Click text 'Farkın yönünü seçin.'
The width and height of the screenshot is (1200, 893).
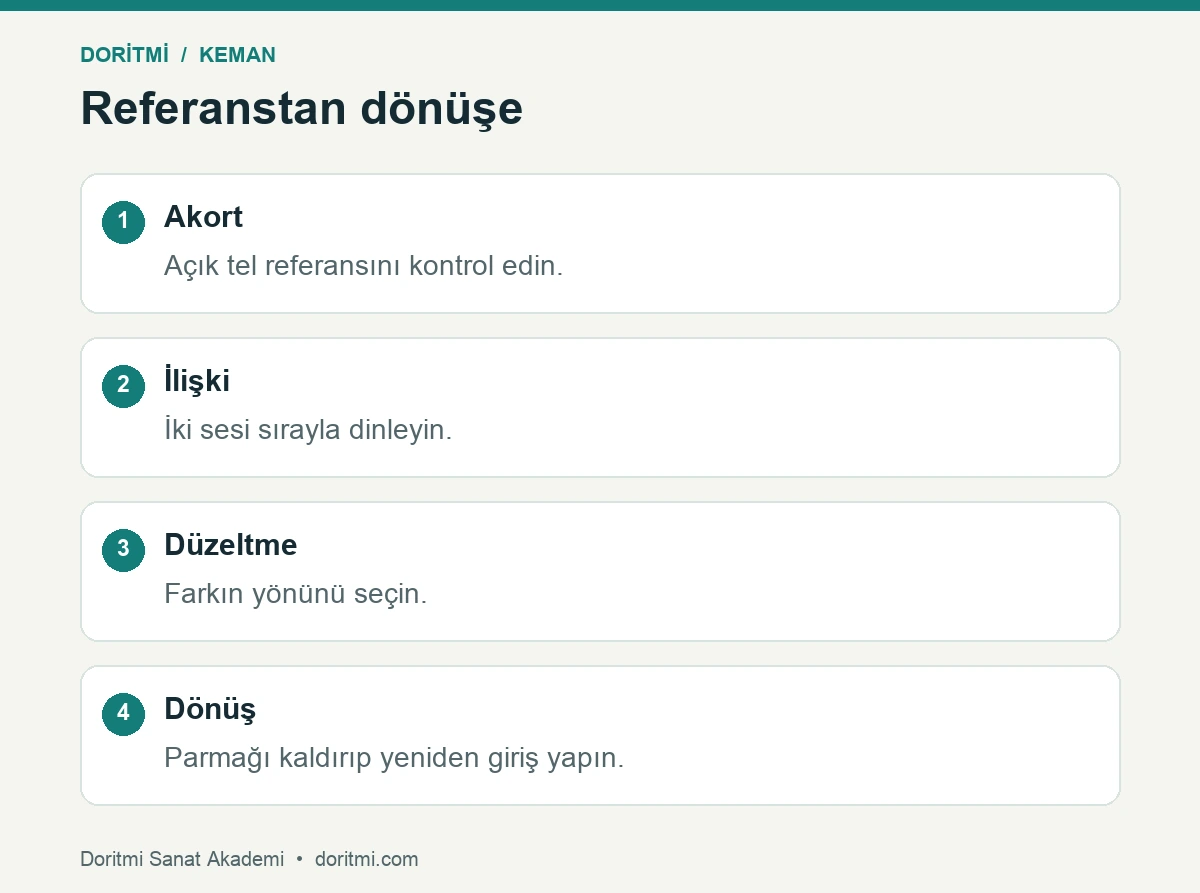point(296,595)
